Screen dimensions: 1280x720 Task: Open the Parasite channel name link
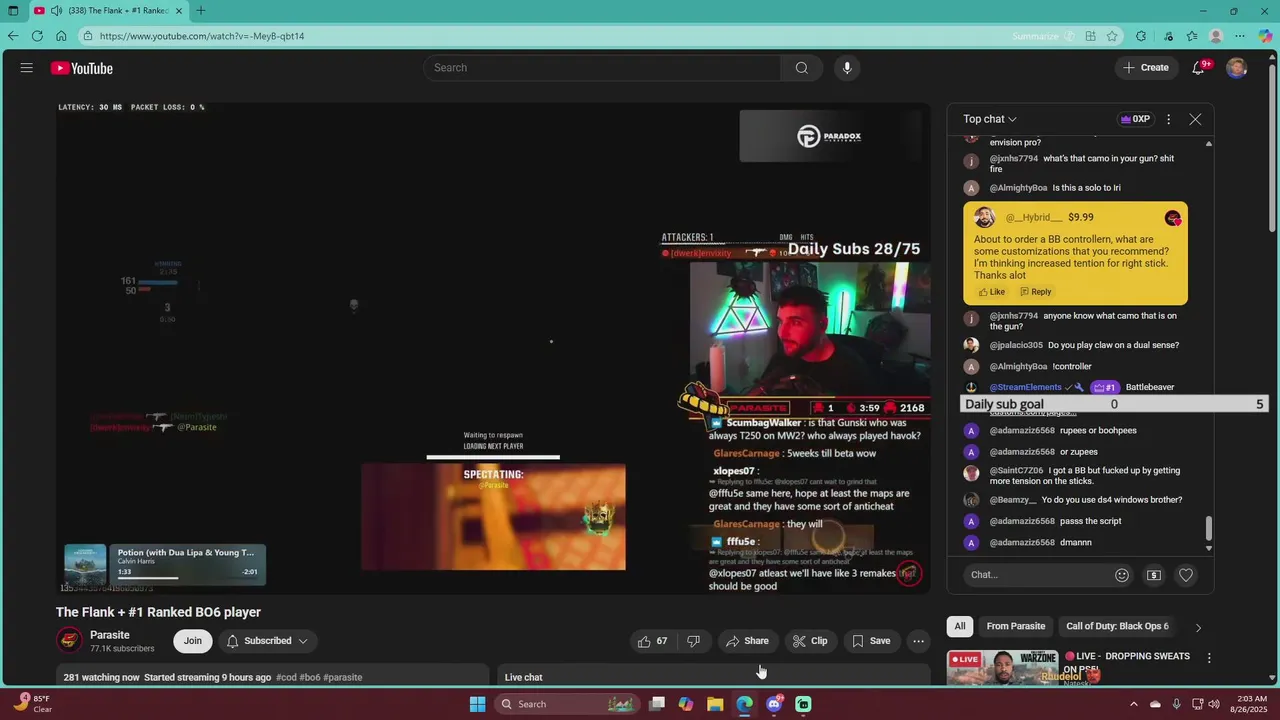point(110,635)
